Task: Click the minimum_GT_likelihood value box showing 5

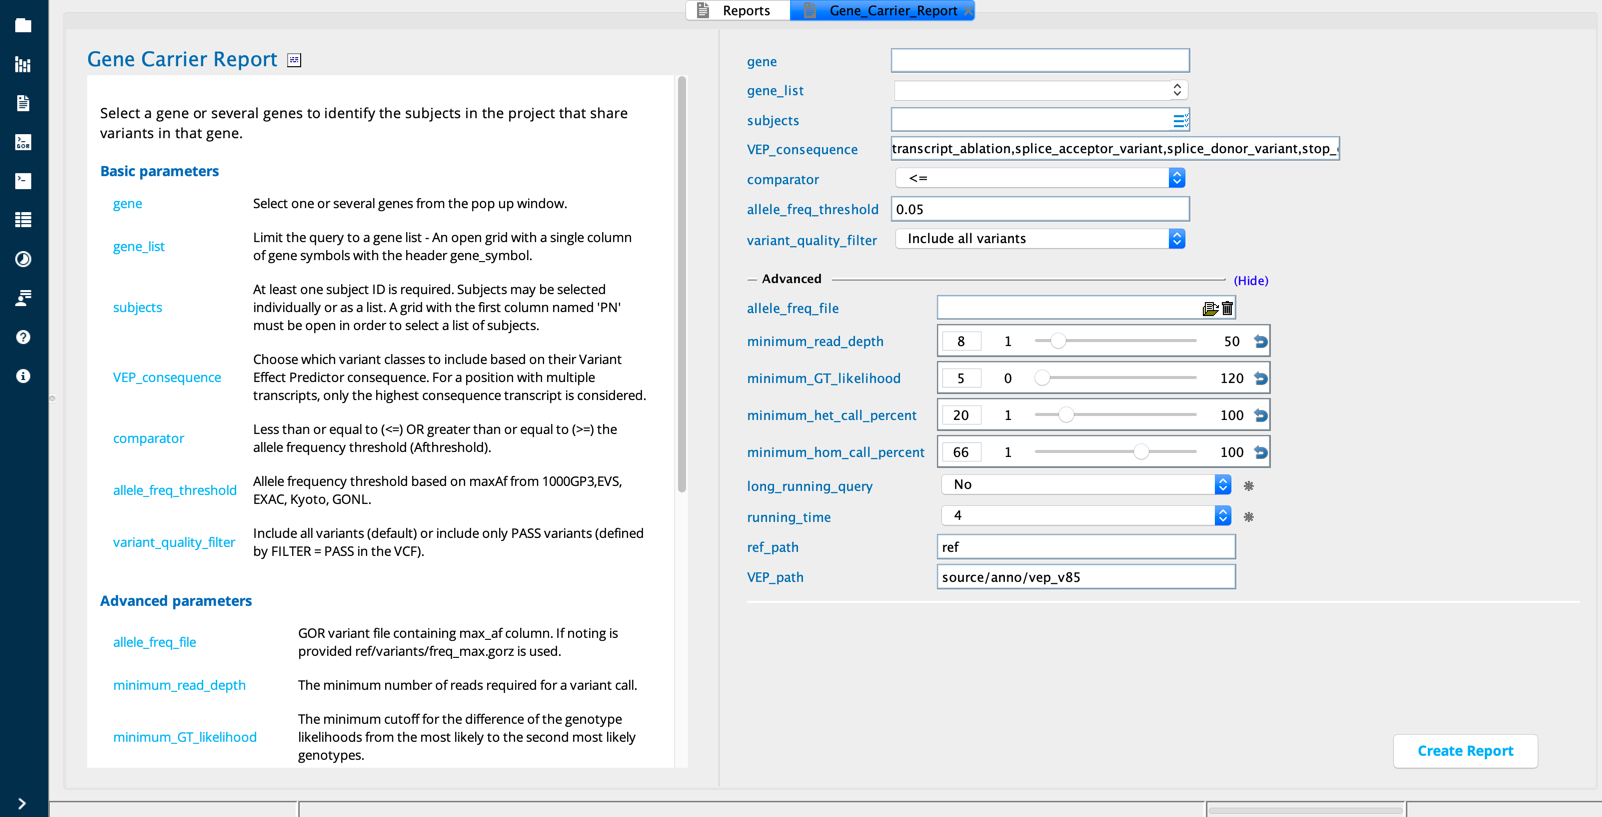Action: click(961, 379)
